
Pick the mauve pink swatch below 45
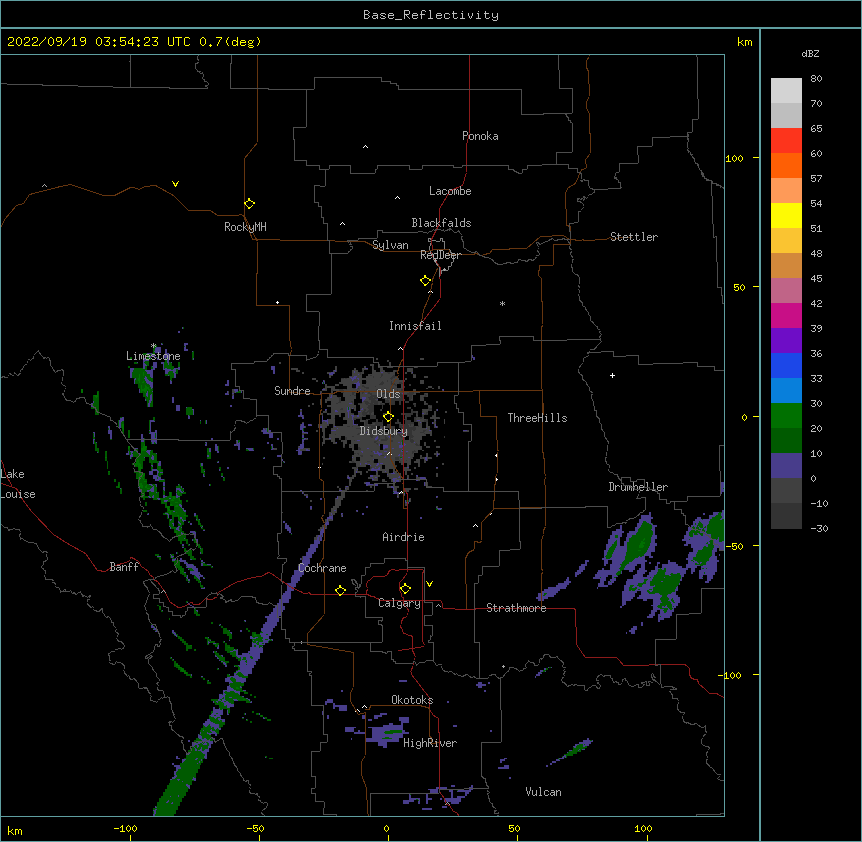click(x=786, y=290)
